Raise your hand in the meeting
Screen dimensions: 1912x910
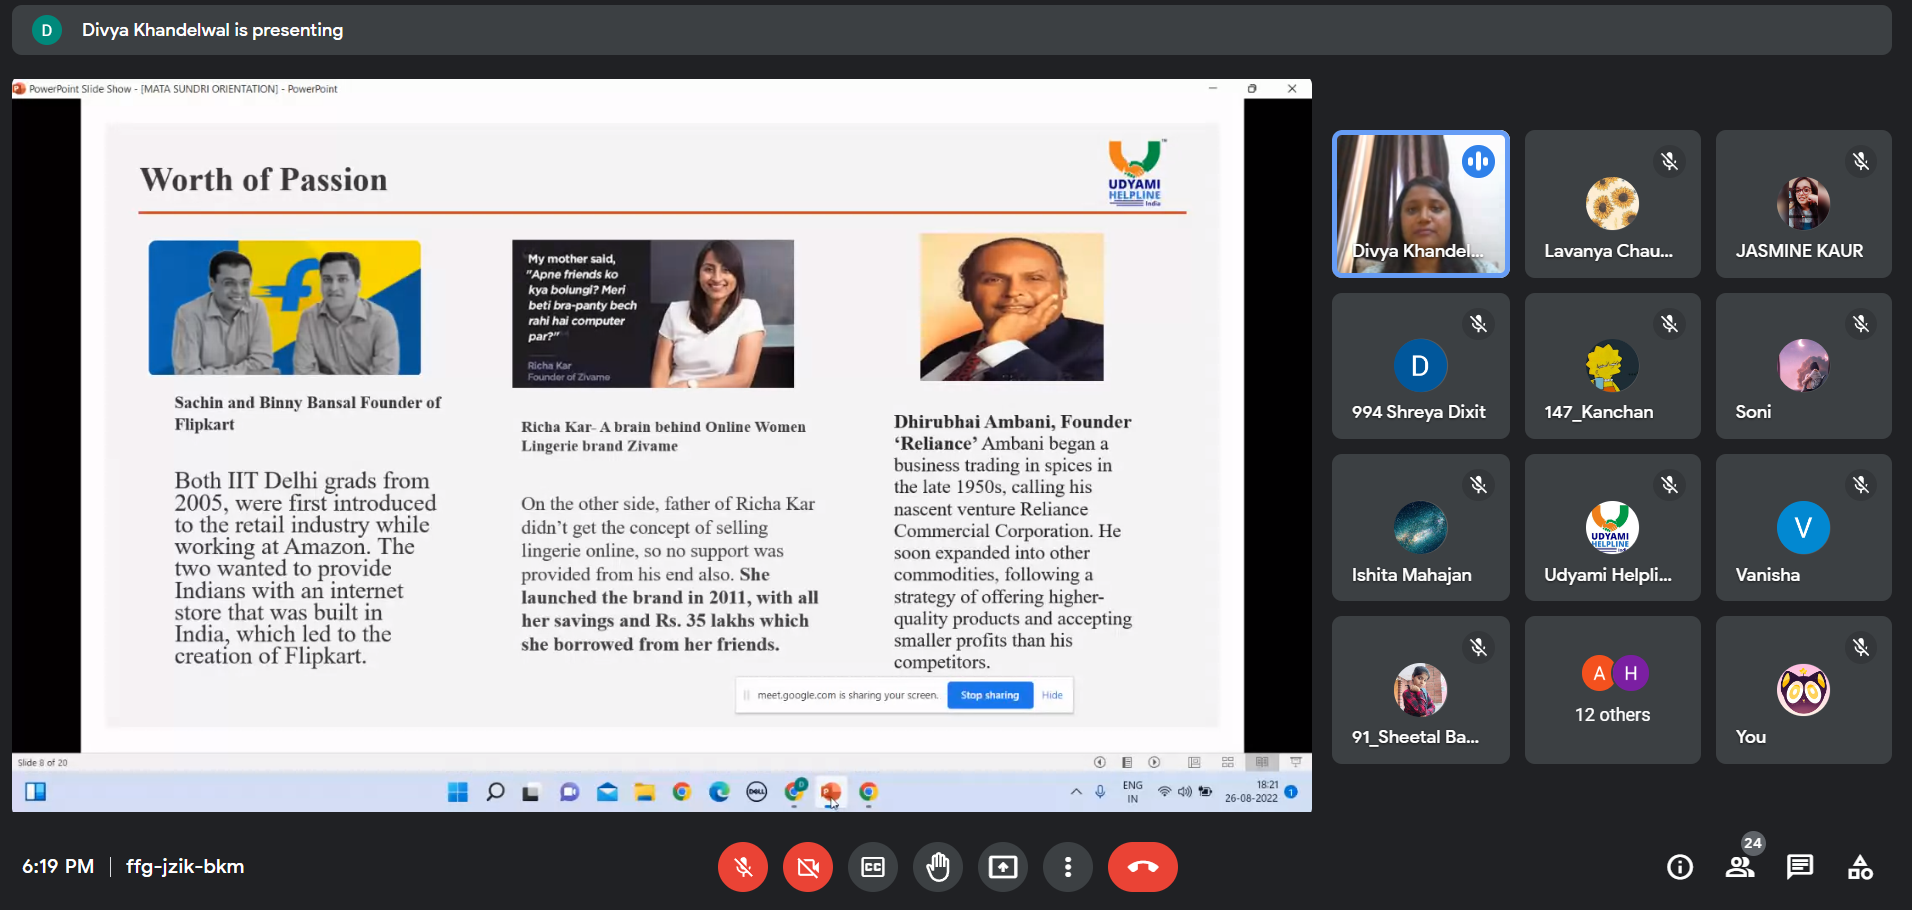point(938,867)
